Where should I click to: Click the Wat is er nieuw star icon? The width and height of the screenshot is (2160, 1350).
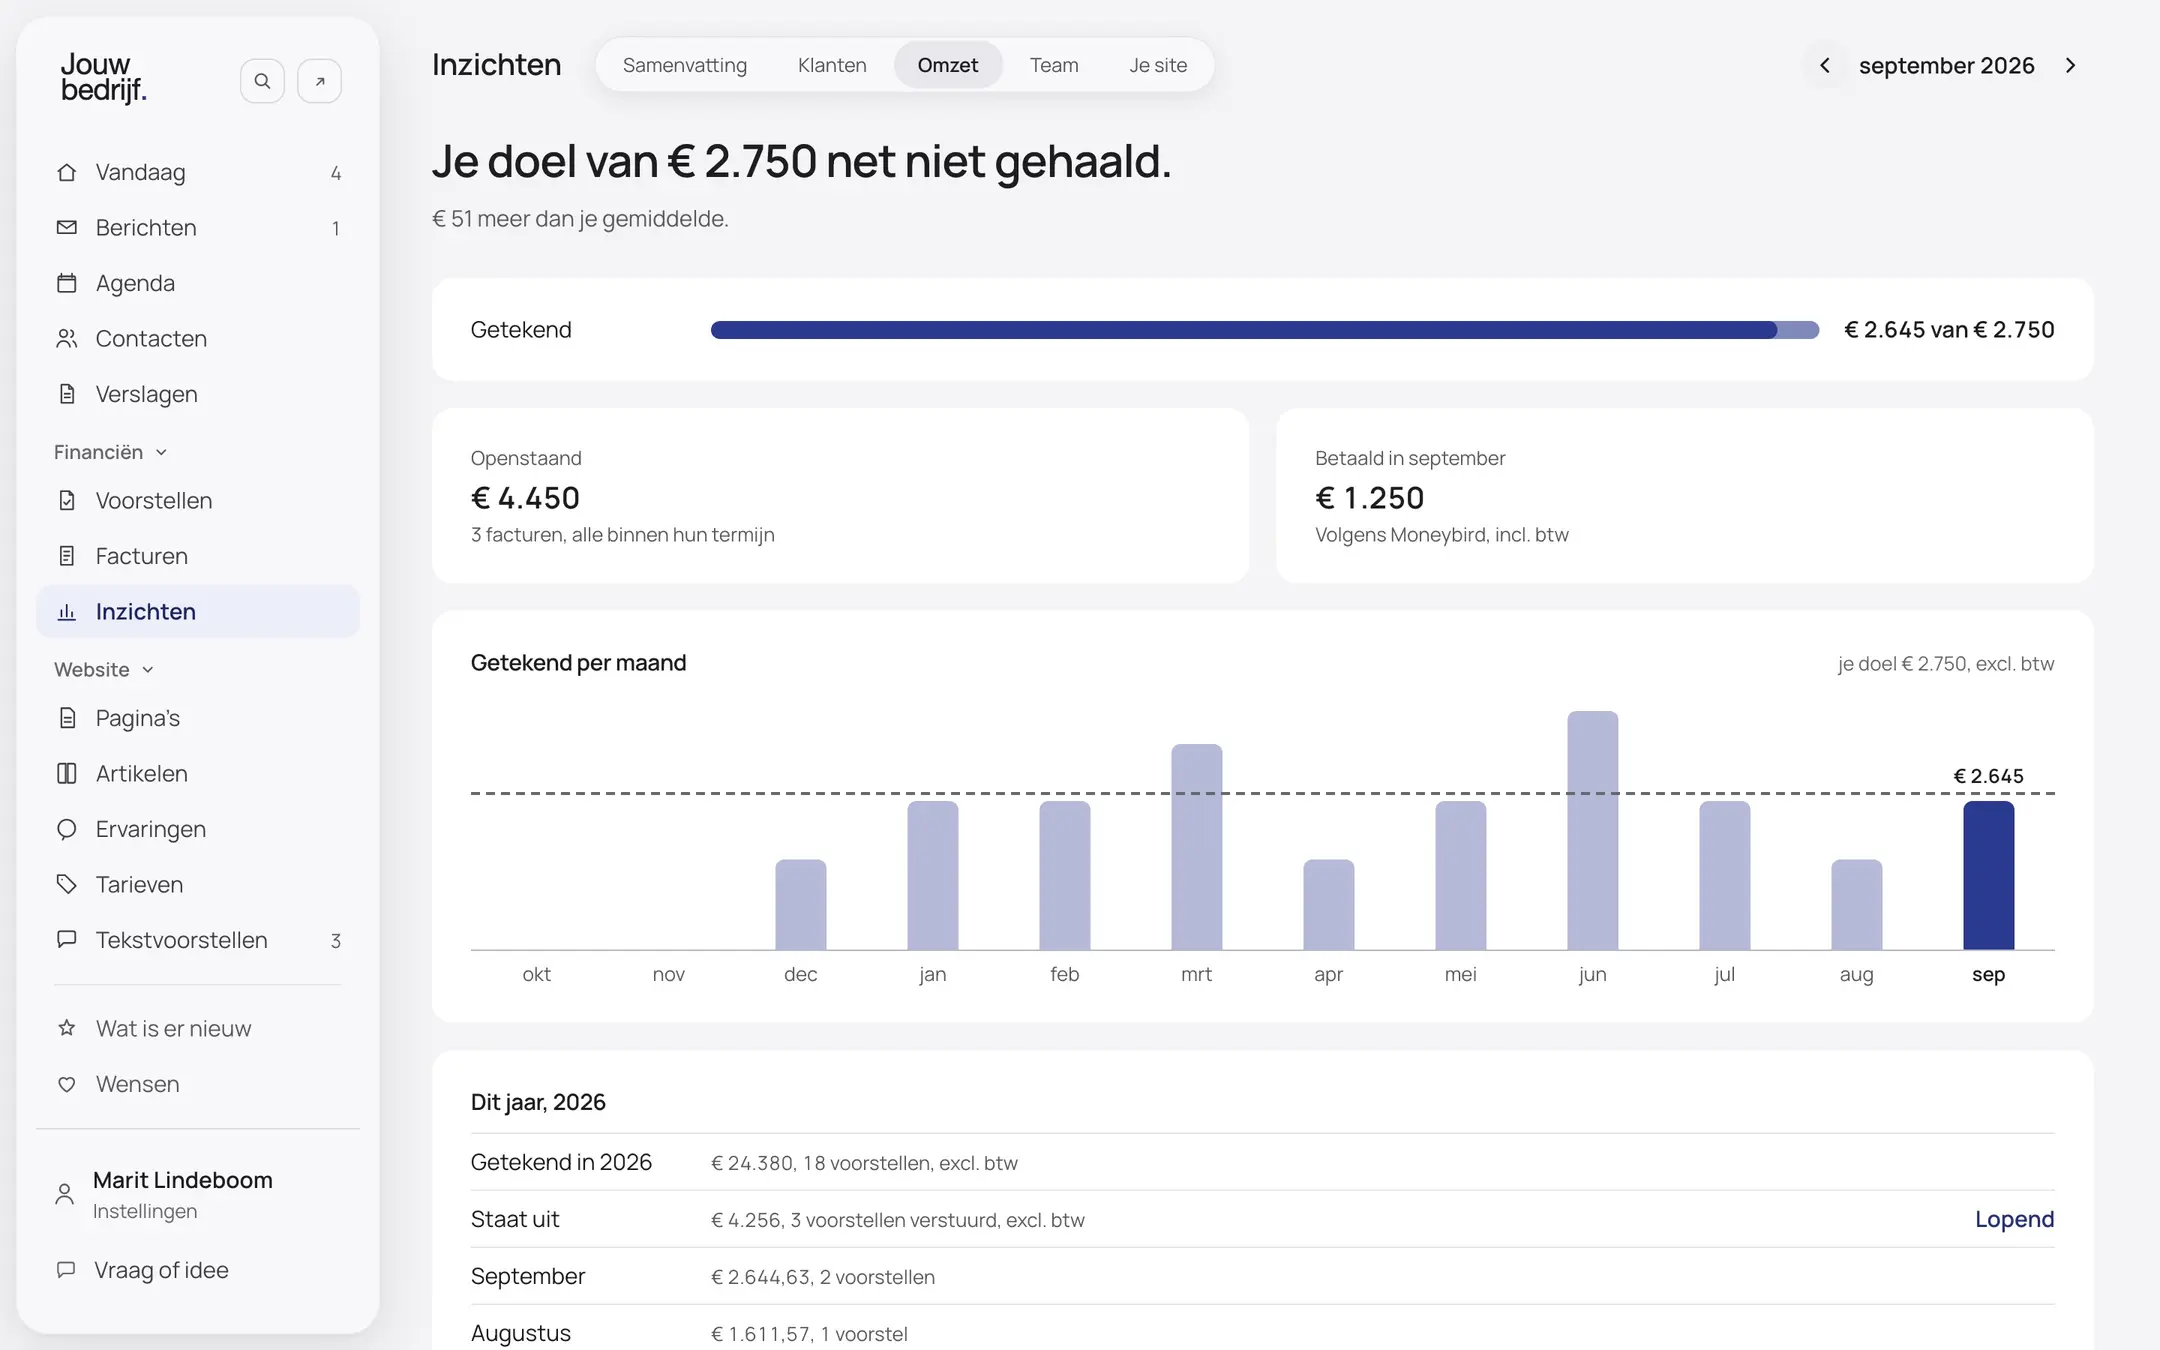[67, 1028]
